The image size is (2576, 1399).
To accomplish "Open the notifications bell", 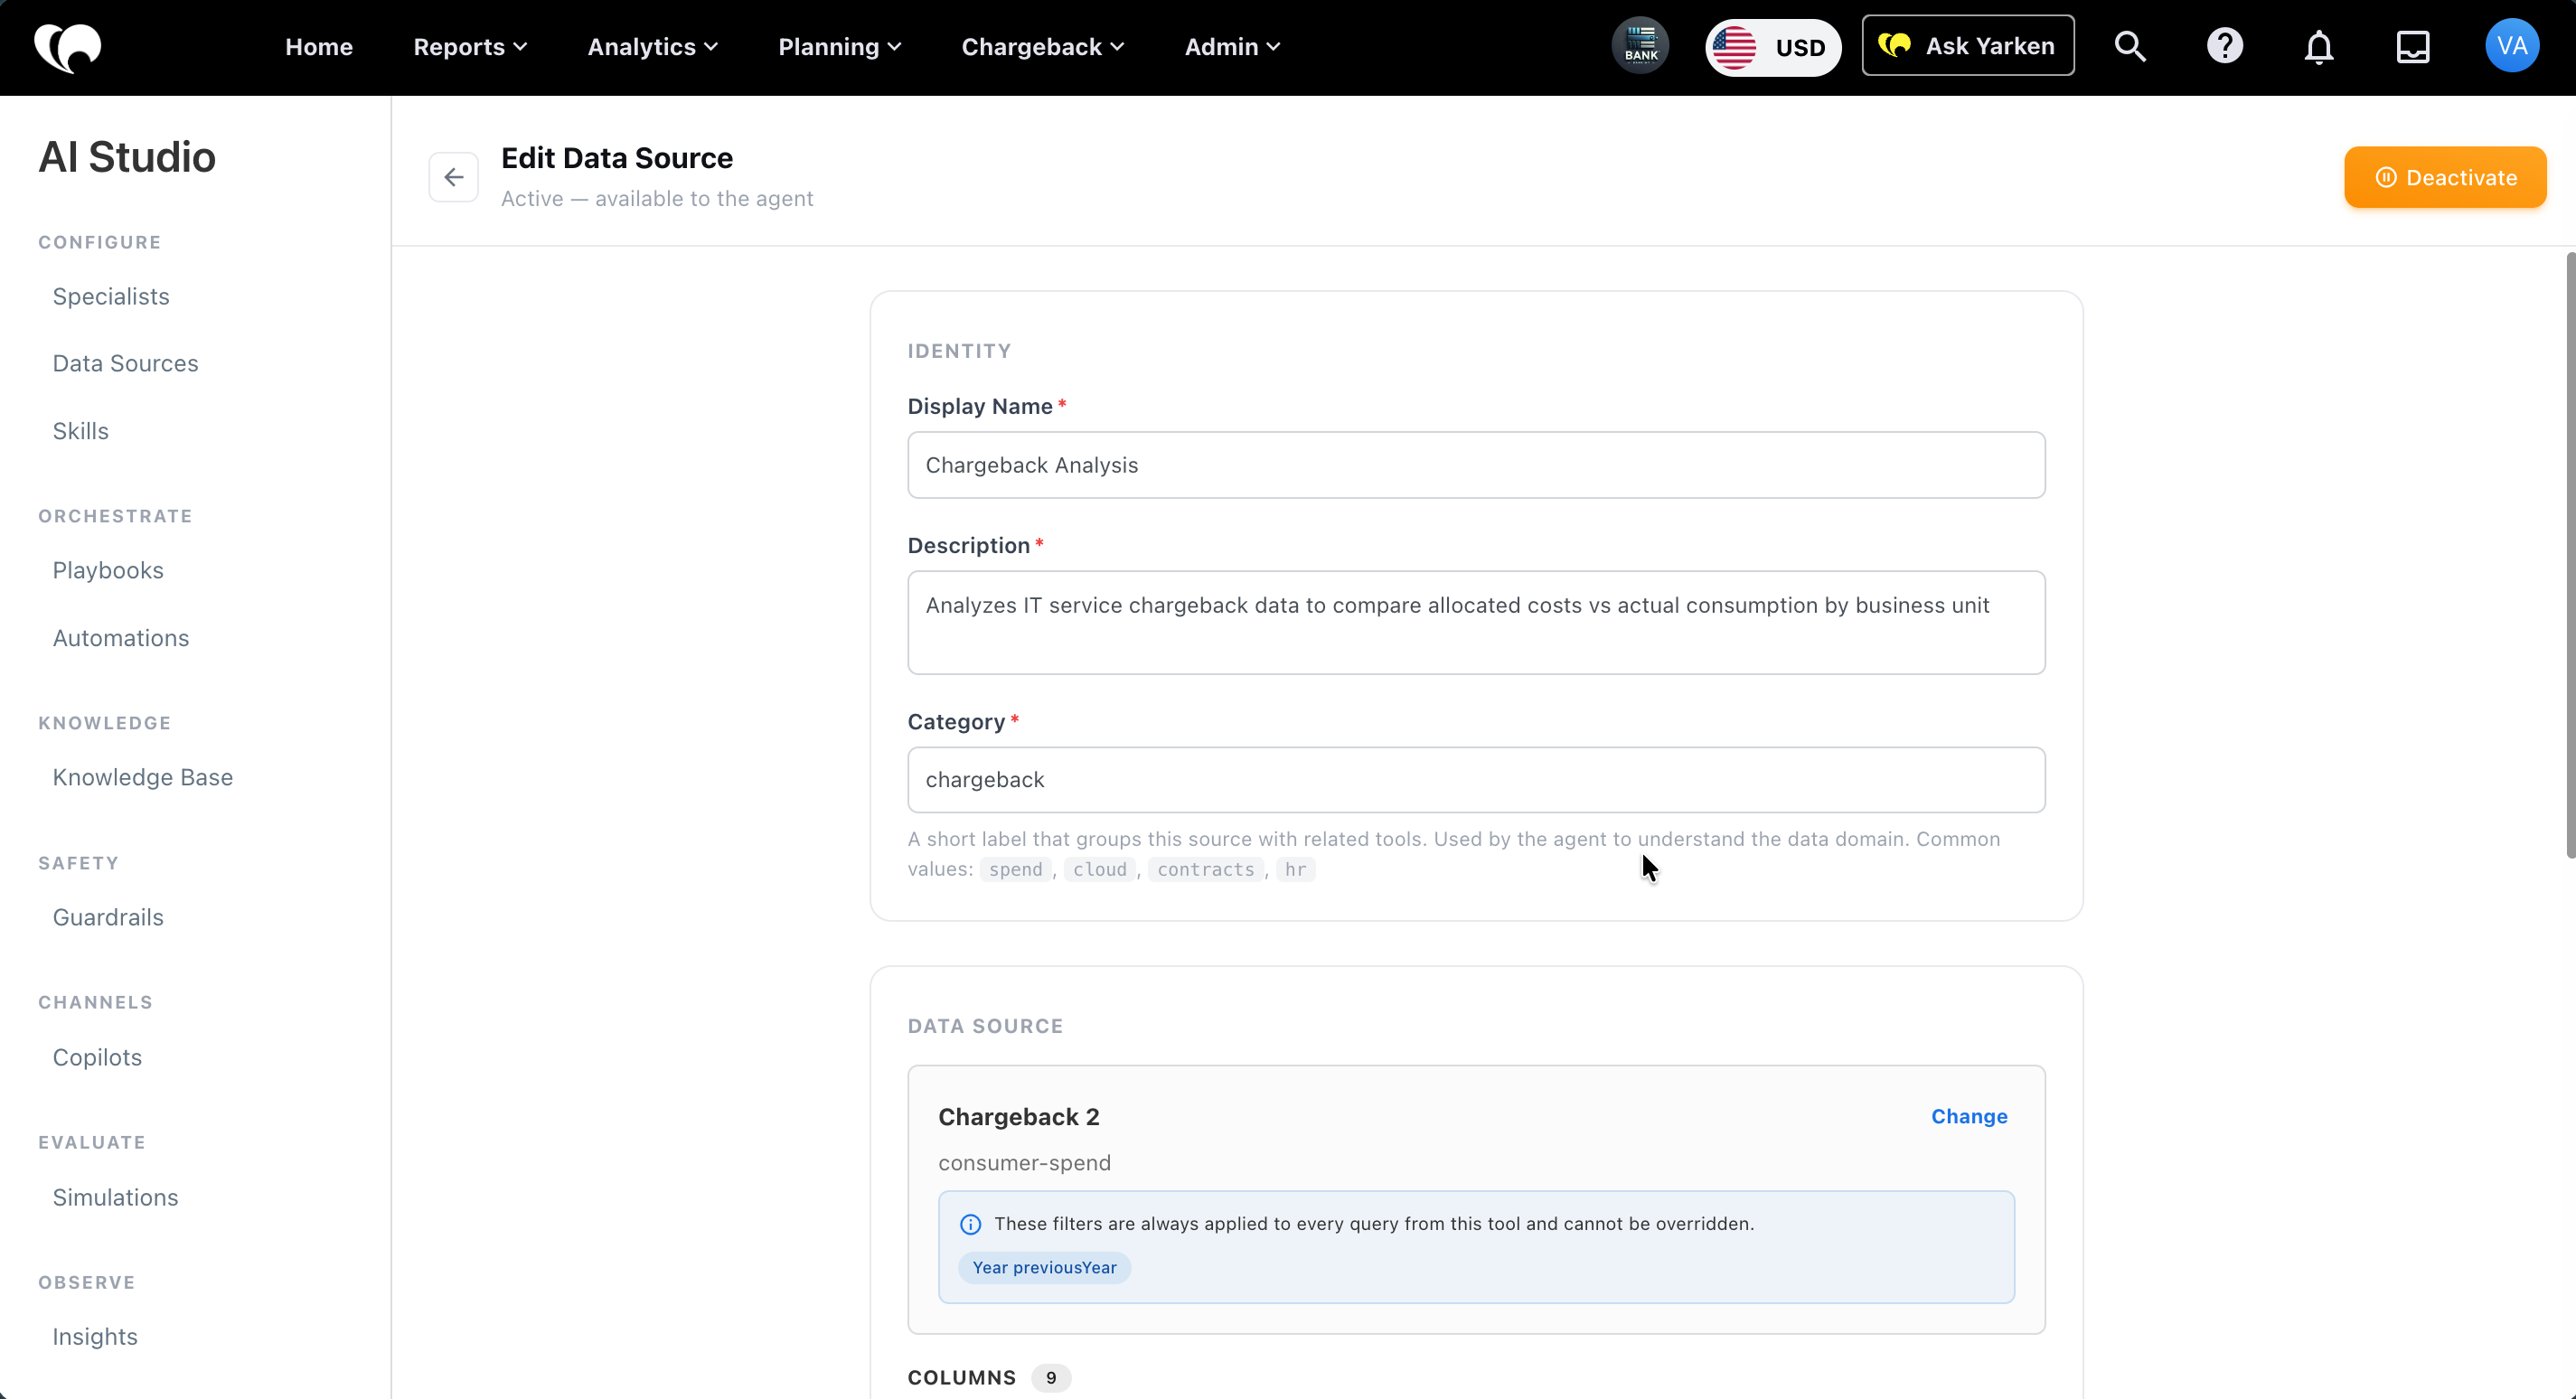I will click(x=2318, y=47).
